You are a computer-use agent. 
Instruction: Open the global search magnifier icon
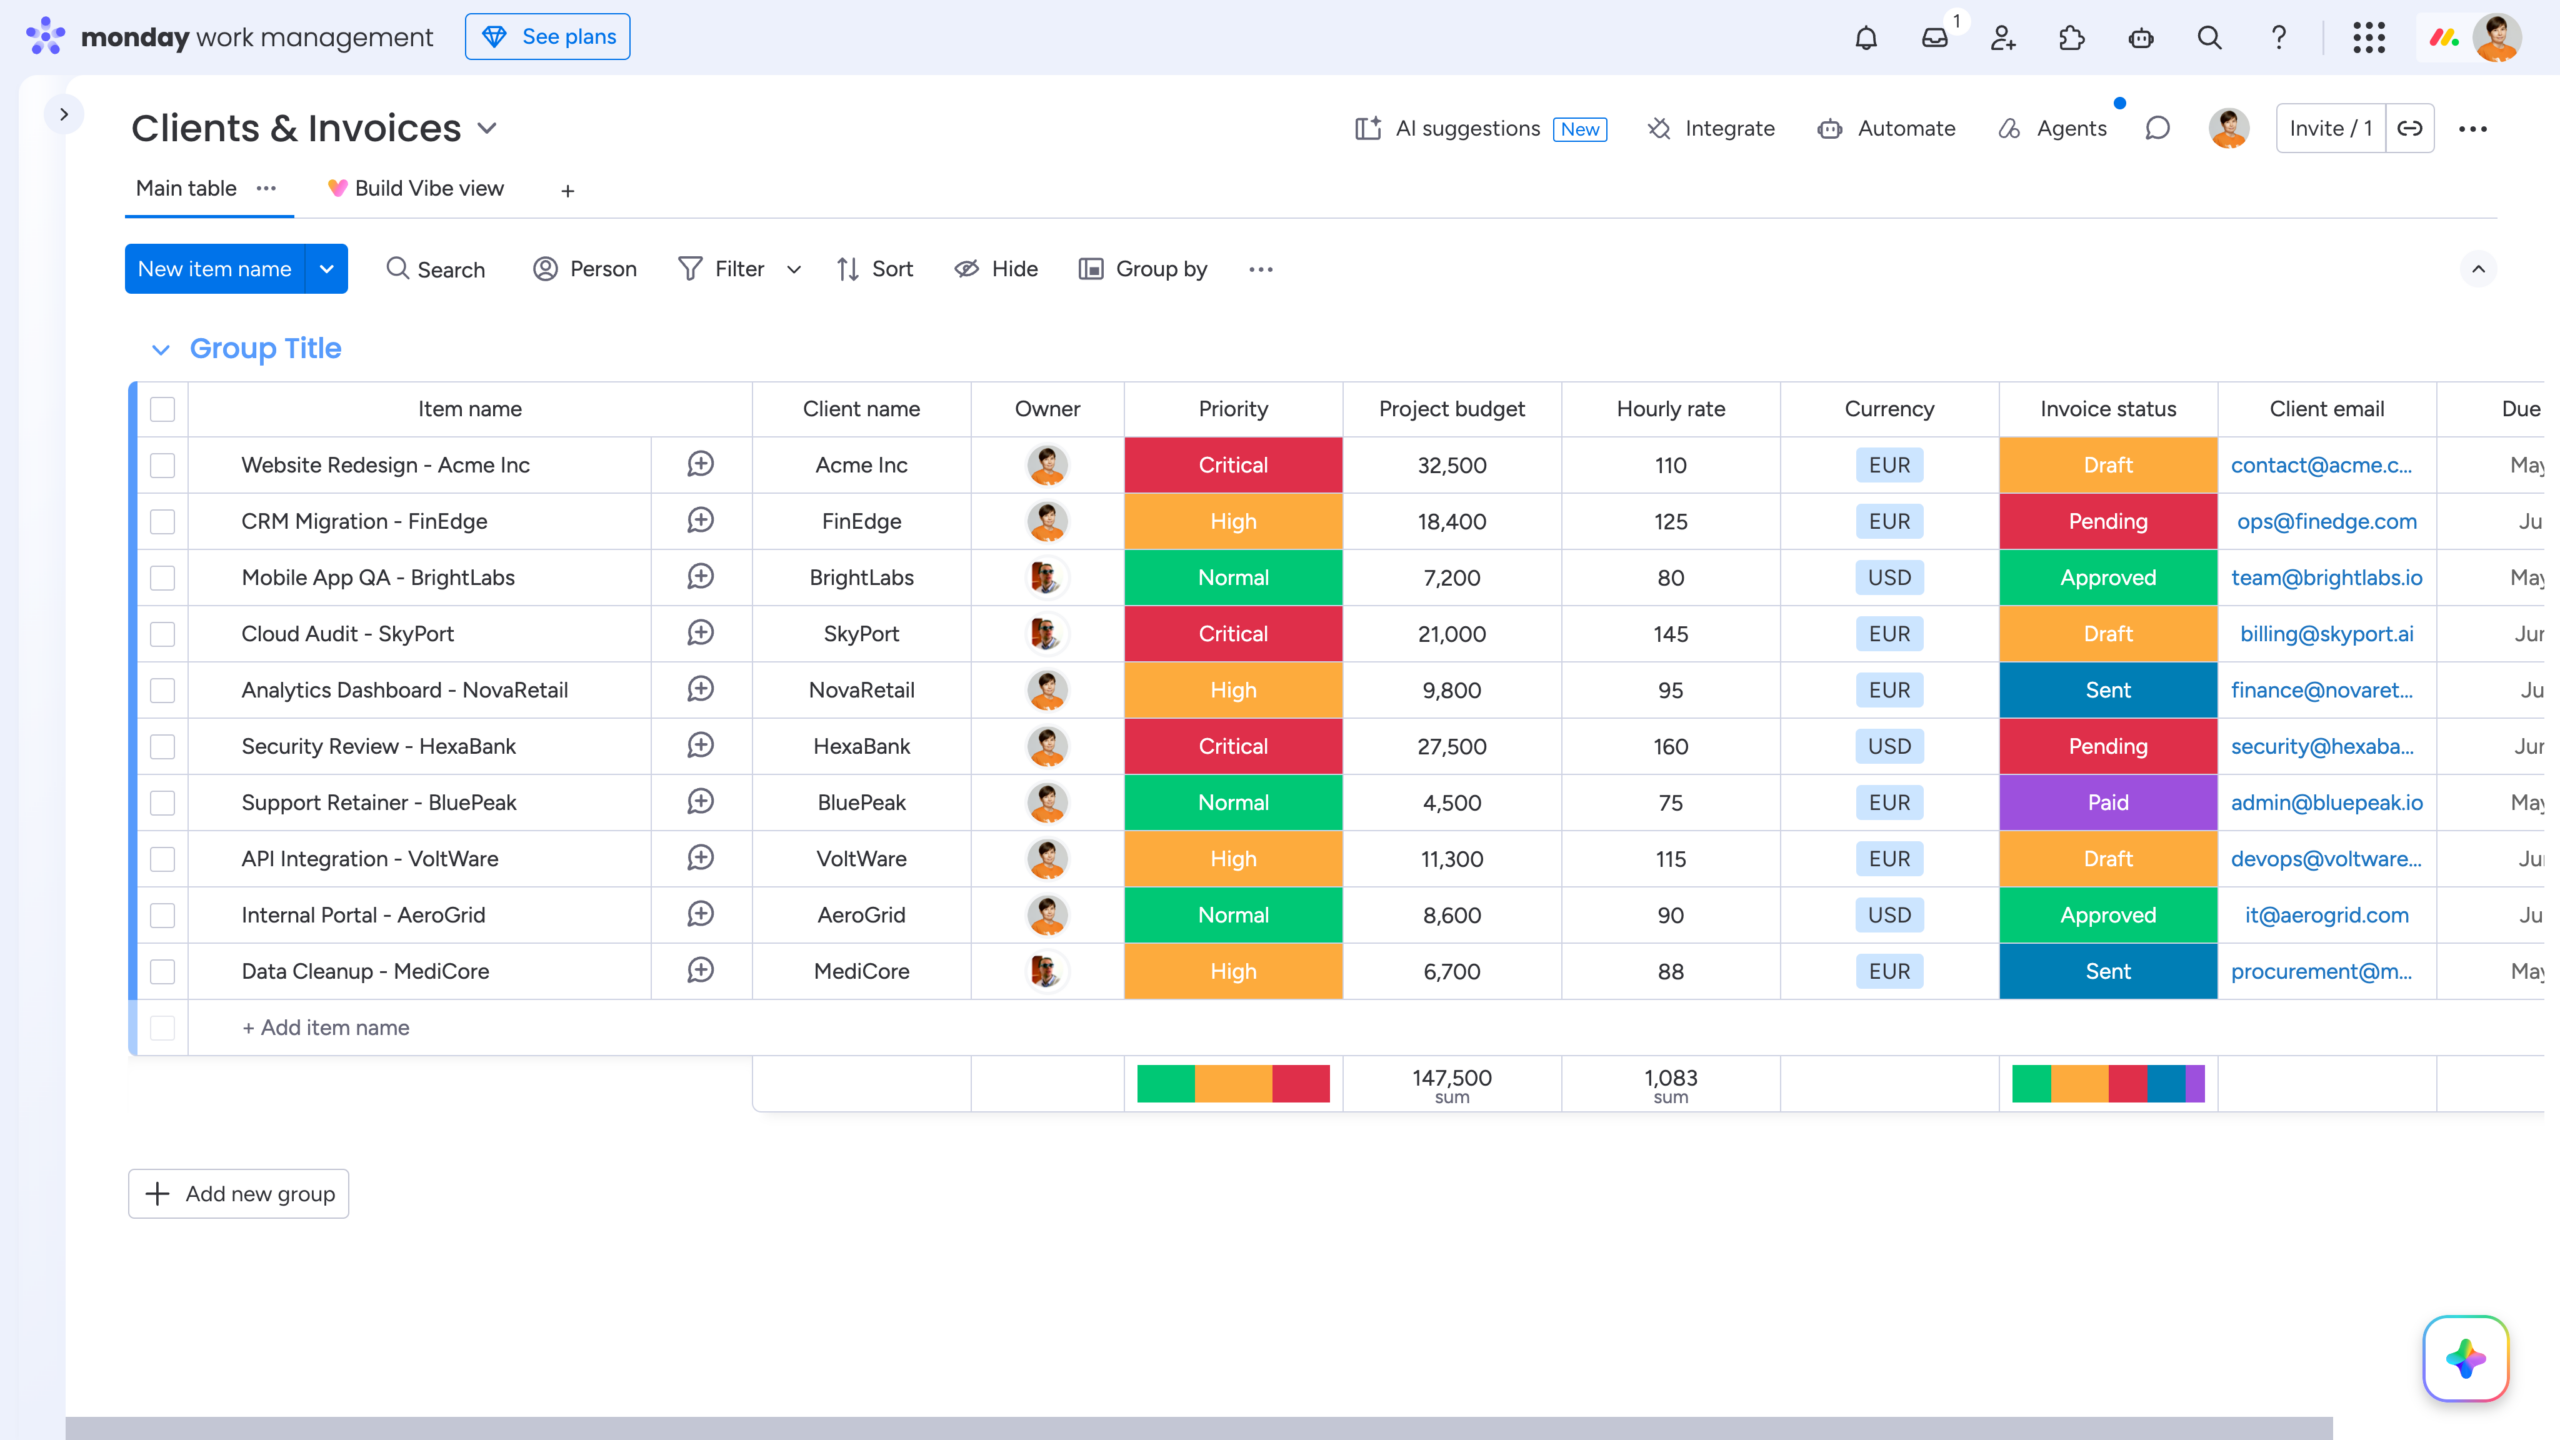pos(2210,38)
